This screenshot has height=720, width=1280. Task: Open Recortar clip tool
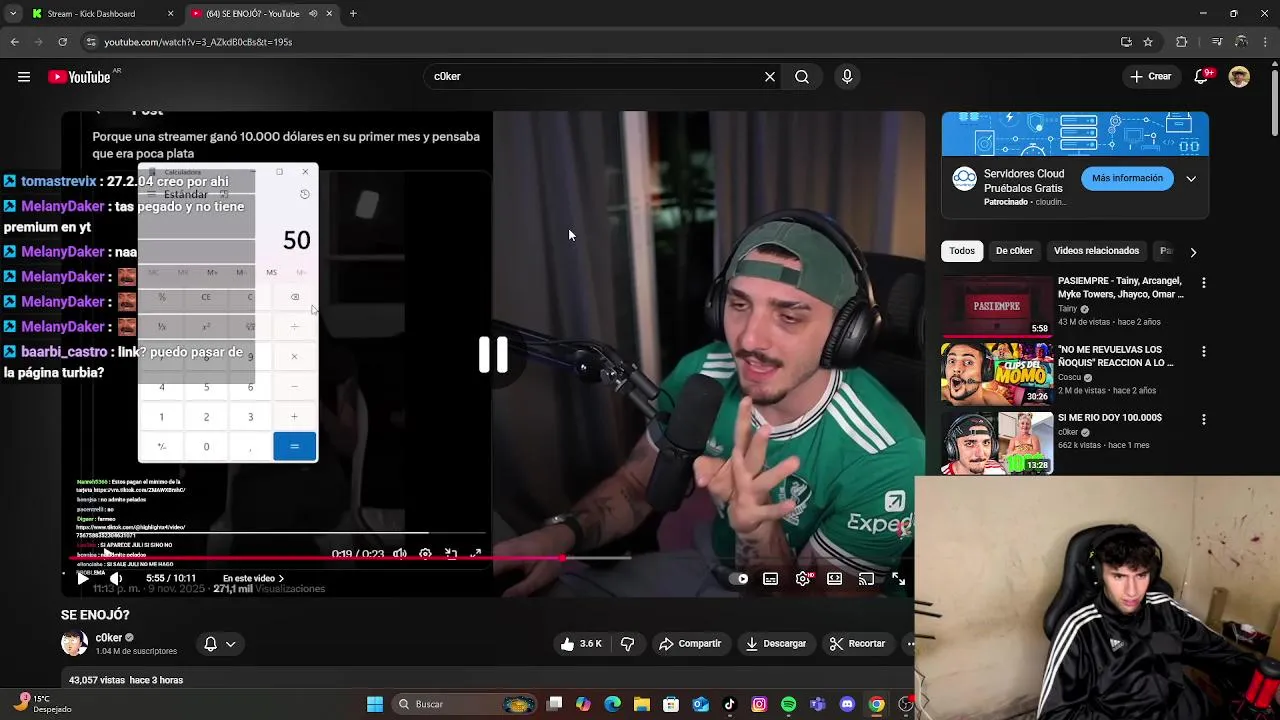(x=858, y=644)
